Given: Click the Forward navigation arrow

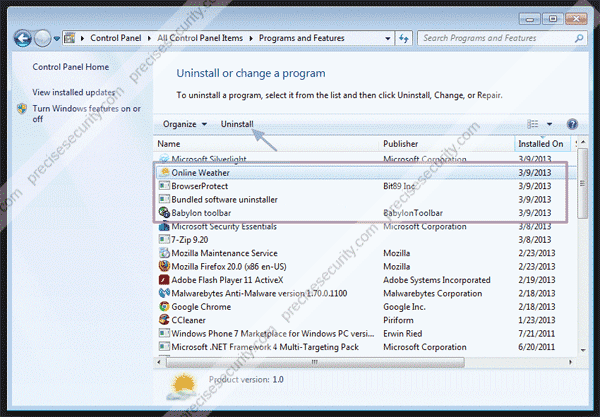Looking at the screenshot, I should (x=42, y=39).
